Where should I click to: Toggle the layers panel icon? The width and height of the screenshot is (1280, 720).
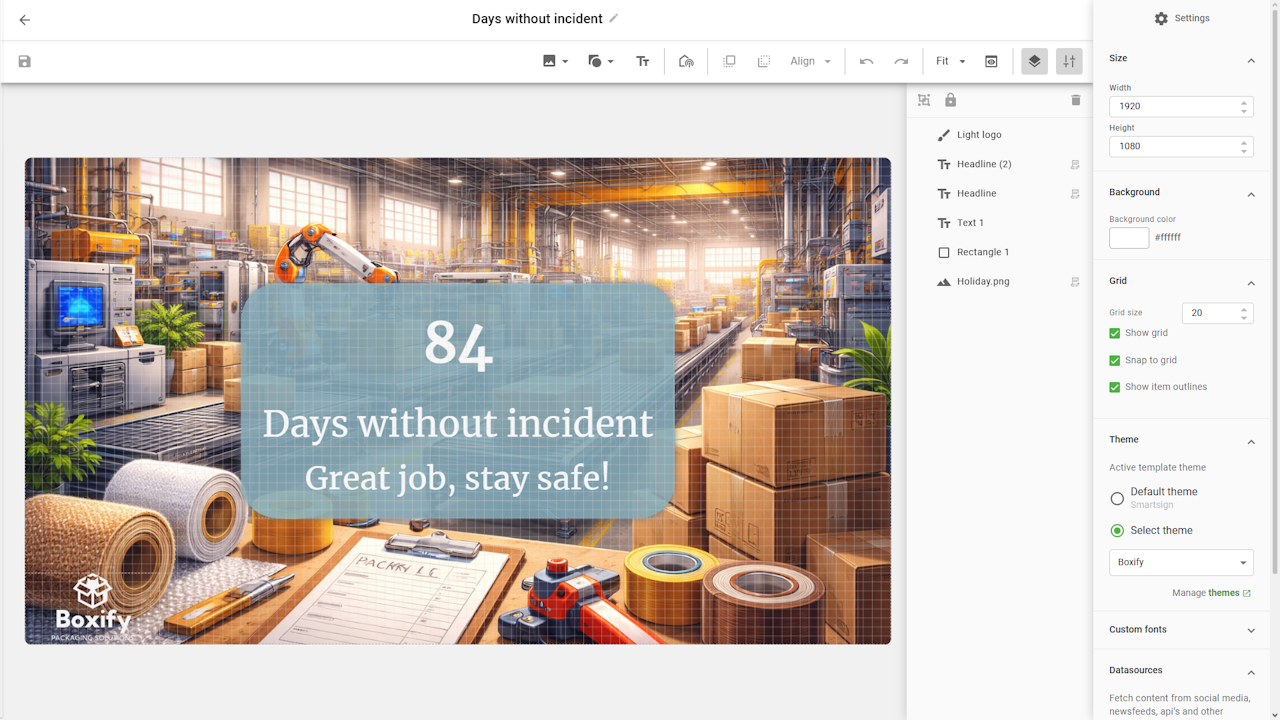[1034, 62]
